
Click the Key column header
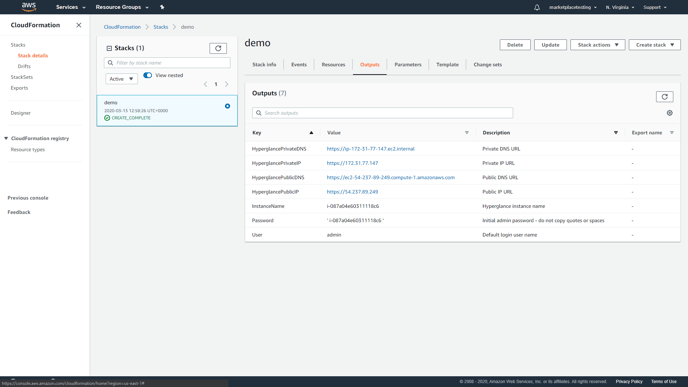tap(257, 133)
